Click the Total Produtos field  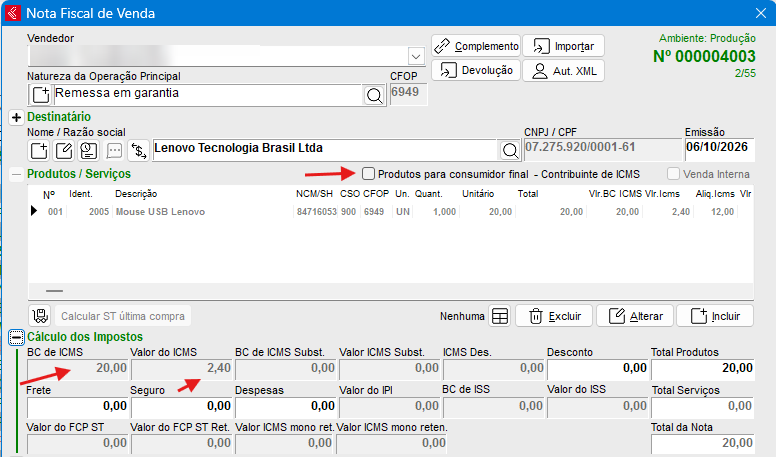(x=703, y=368)
